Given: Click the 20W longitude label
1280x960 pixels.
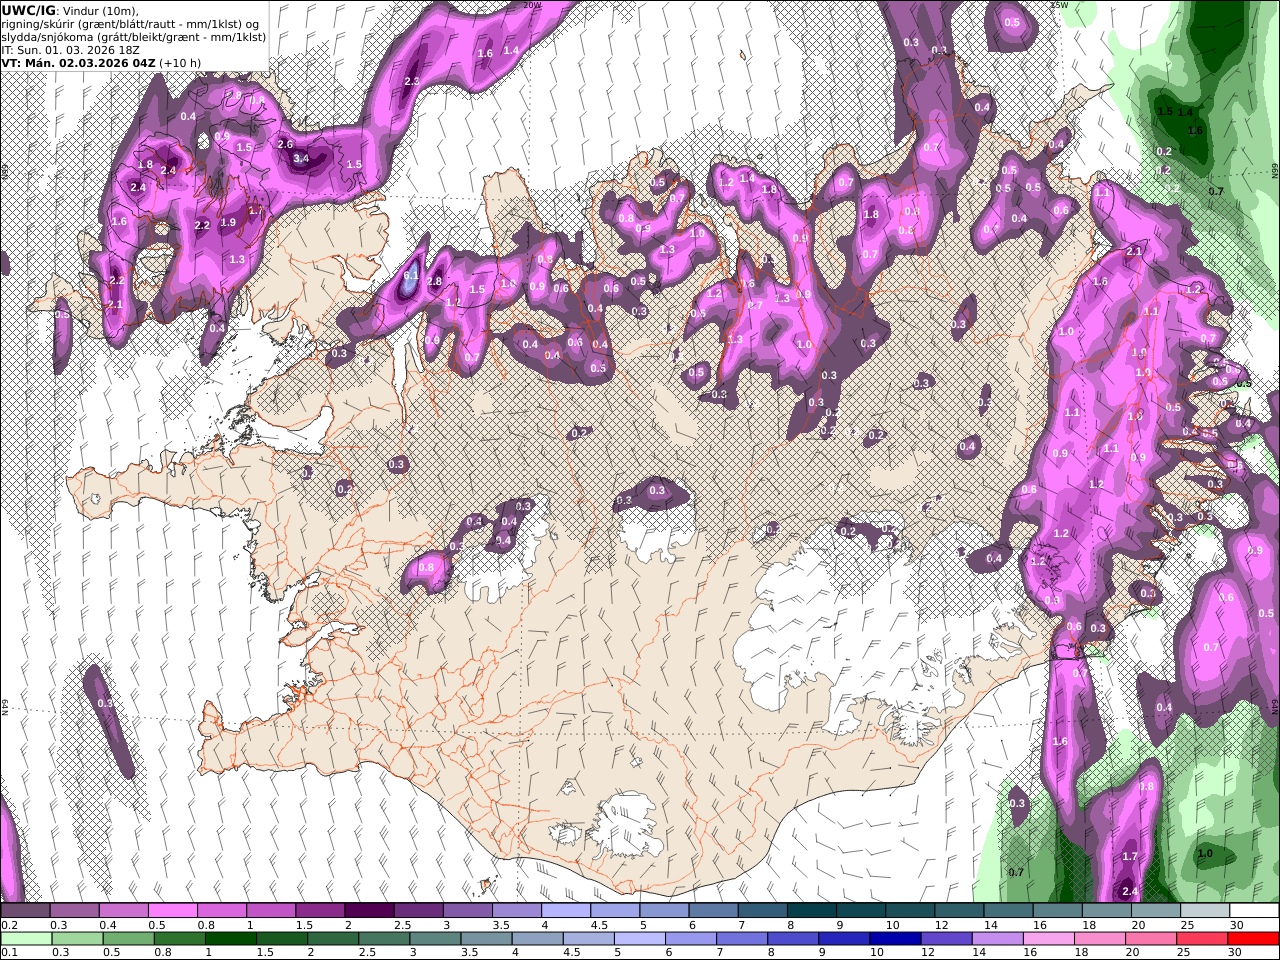Looking at the screenshot, I should (x=532, y=5).
